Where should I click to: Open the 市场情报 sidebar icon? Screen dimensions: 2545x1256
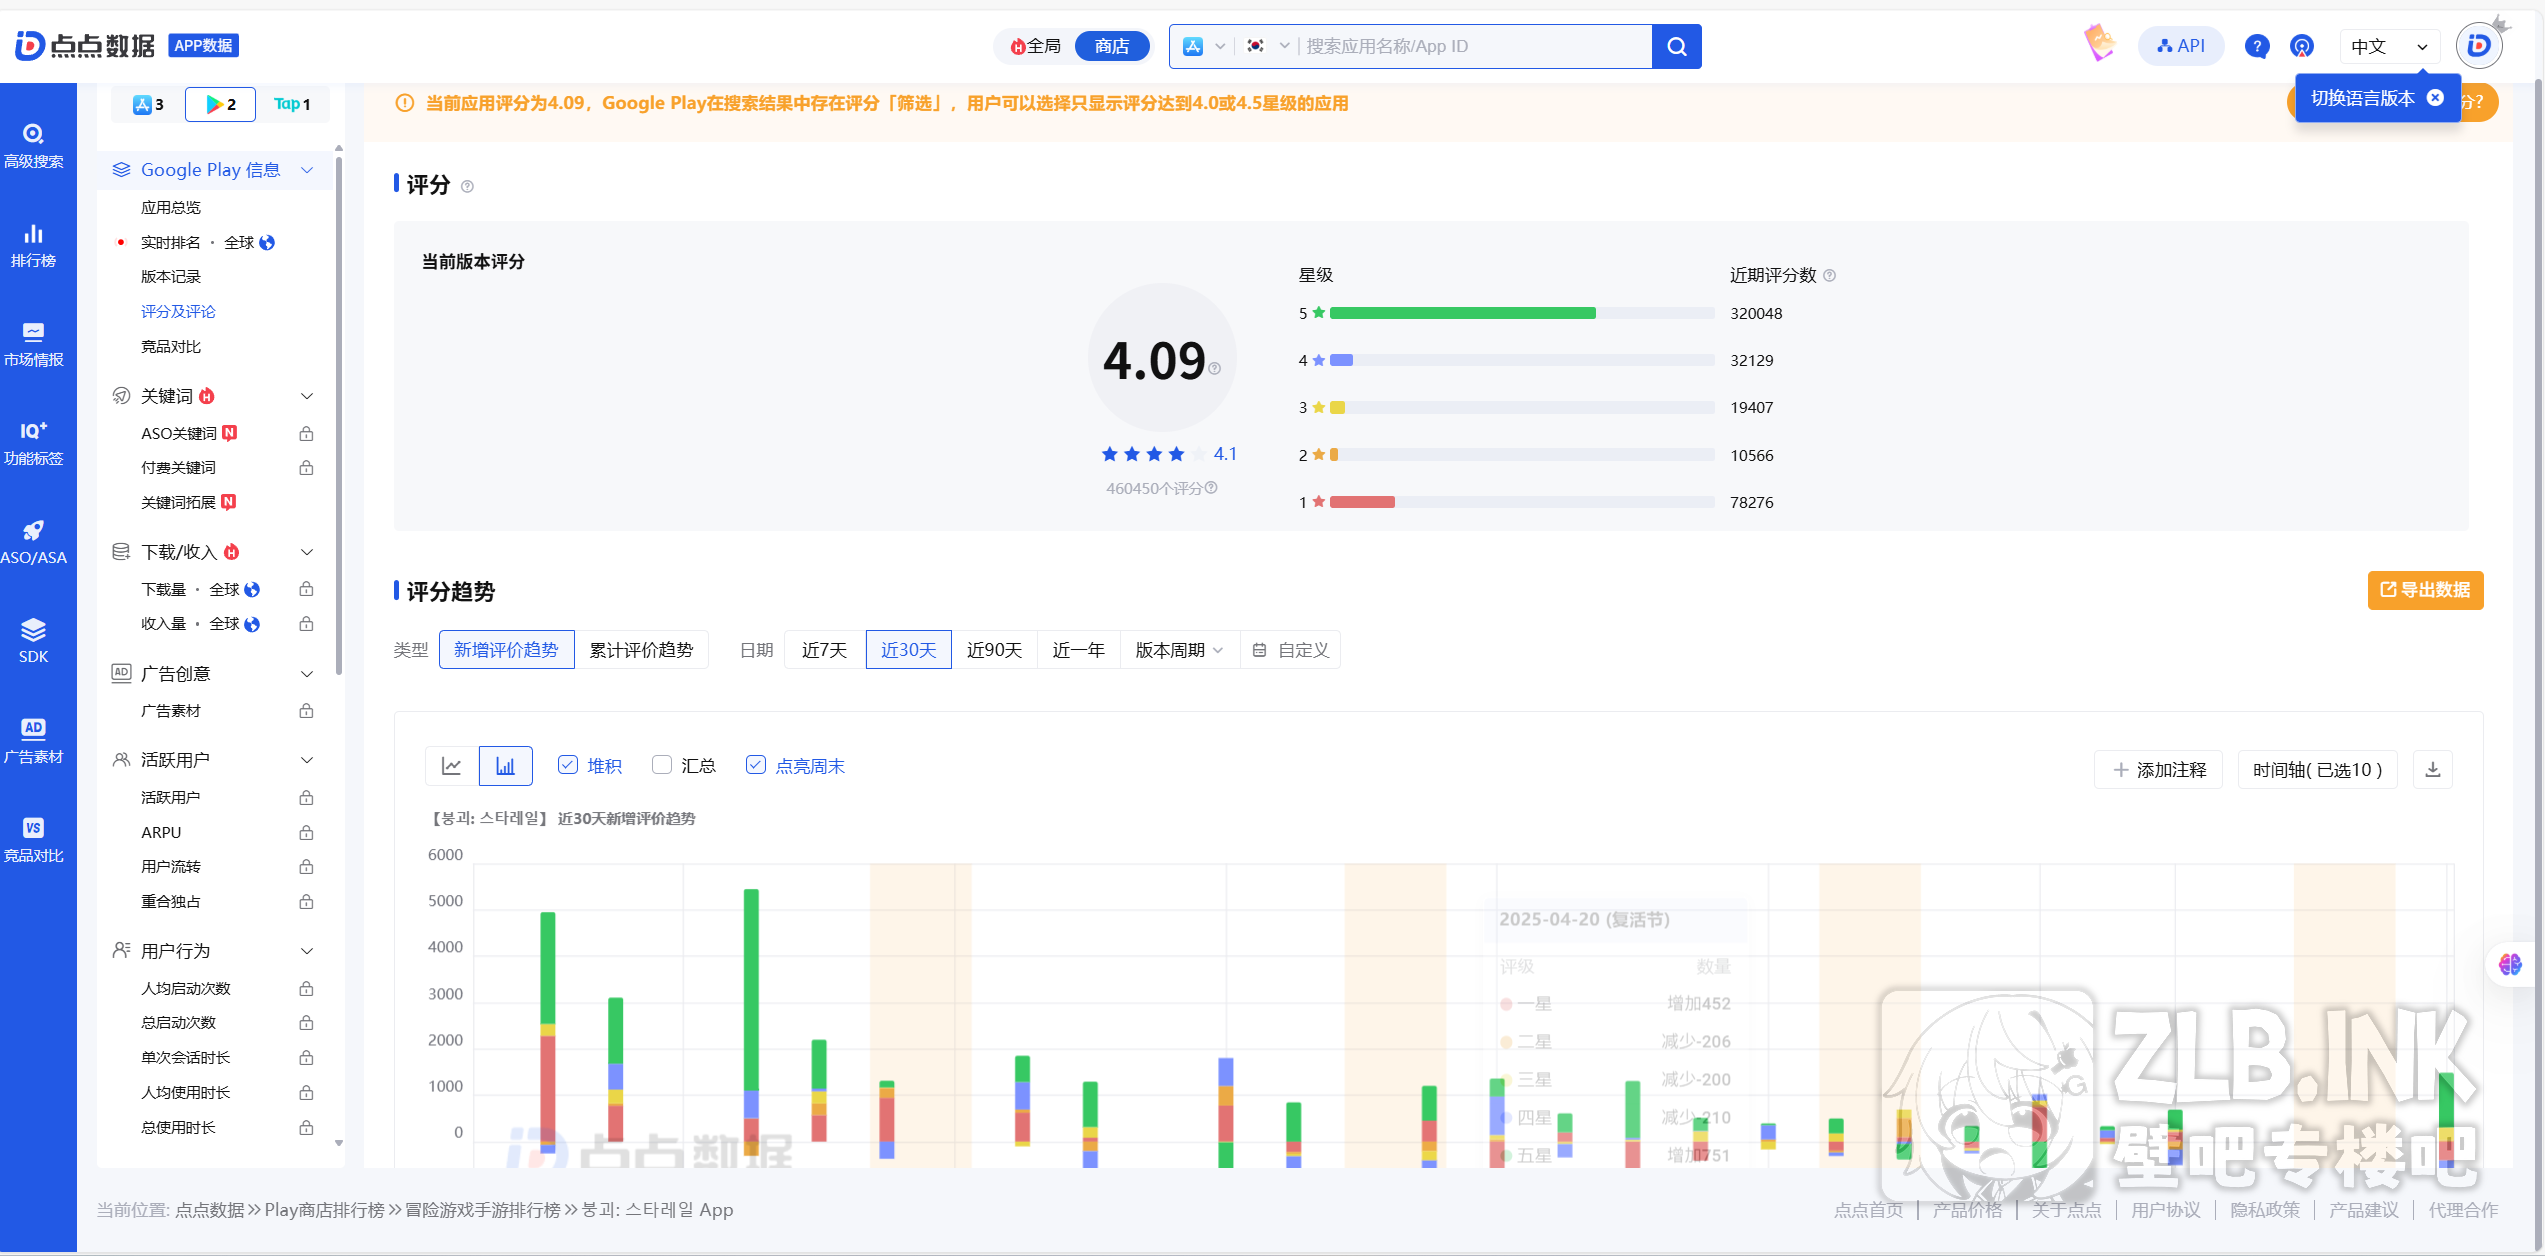point(33,344)
